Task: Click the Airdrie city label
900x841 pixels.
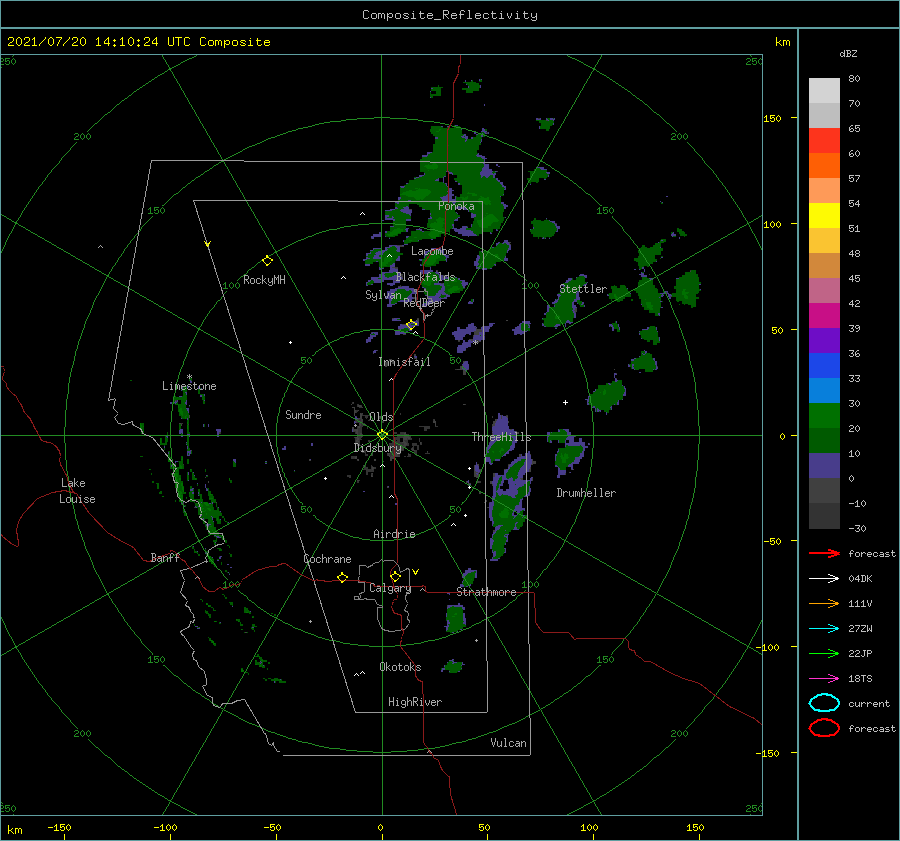Action: click(394, 534)
